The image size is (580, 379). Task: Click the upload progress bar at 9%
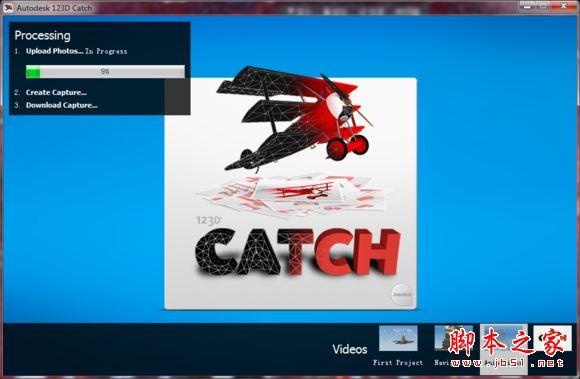click(x=105, y=71)
